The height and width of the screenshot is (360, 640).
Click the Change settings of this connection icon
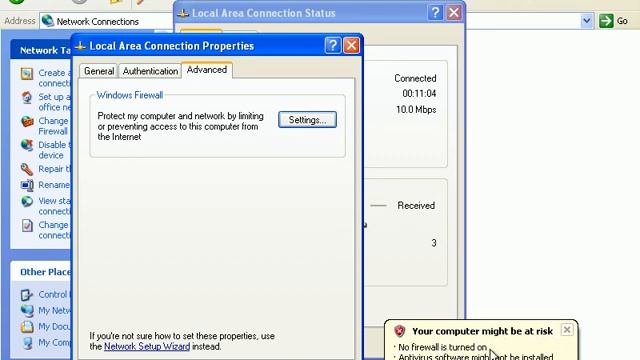27,225
